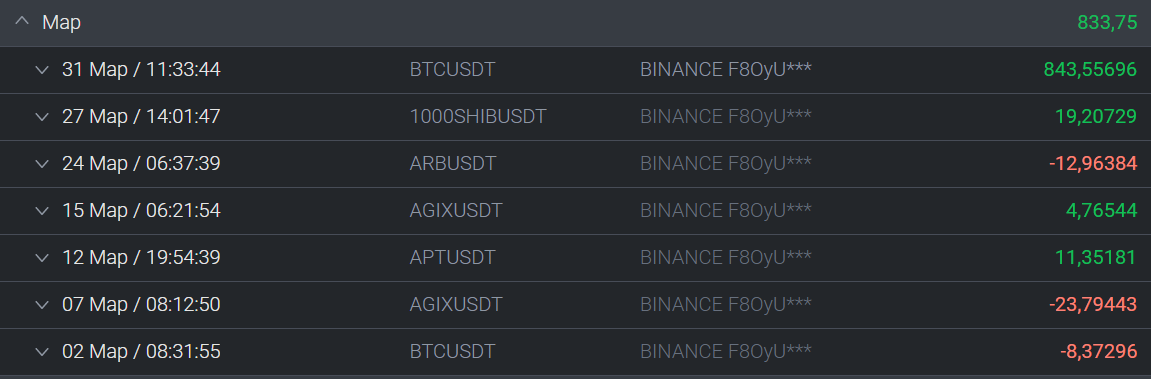Viewport: 1151px width, 379px height.
Task: Expand the 02 Мар 08:31:55 trade chevron
Action: click(43, 352)
